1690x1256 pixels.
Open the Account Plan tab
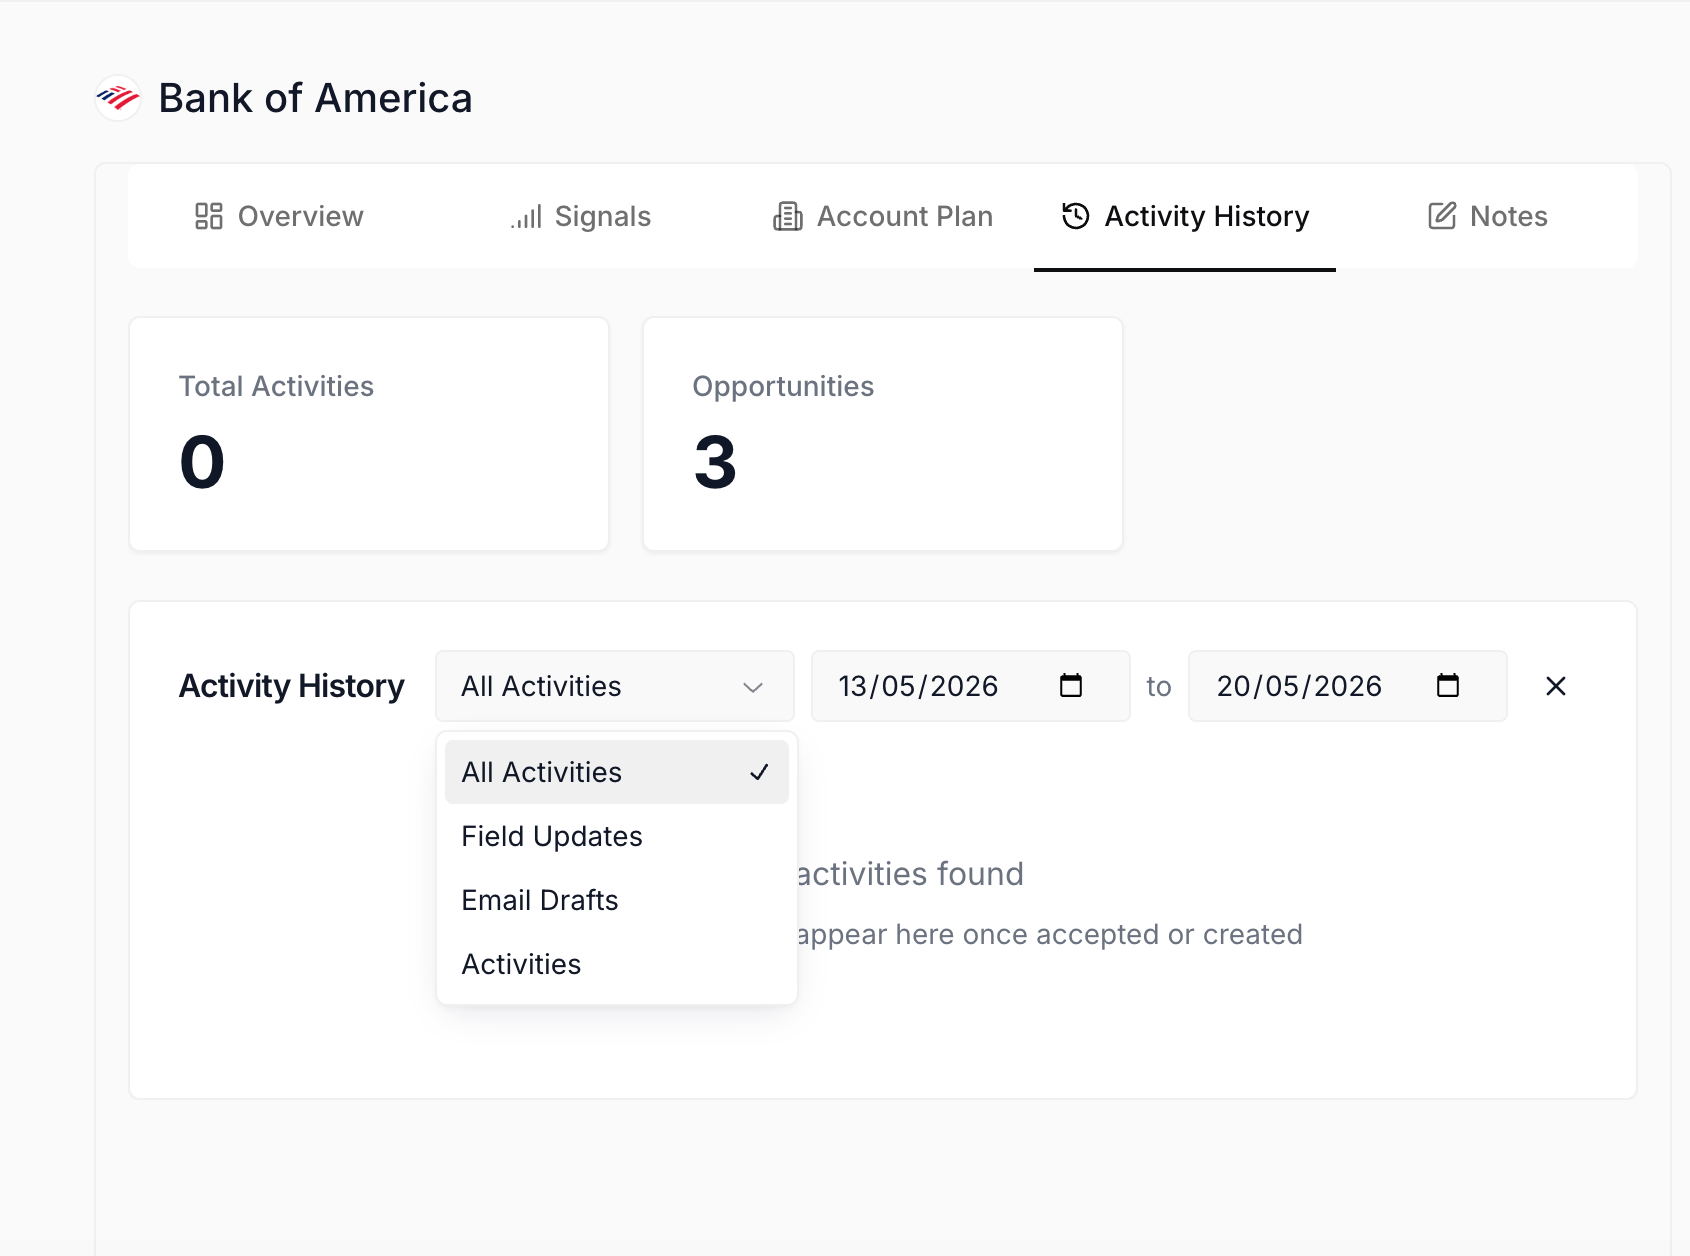click(883, 216)
